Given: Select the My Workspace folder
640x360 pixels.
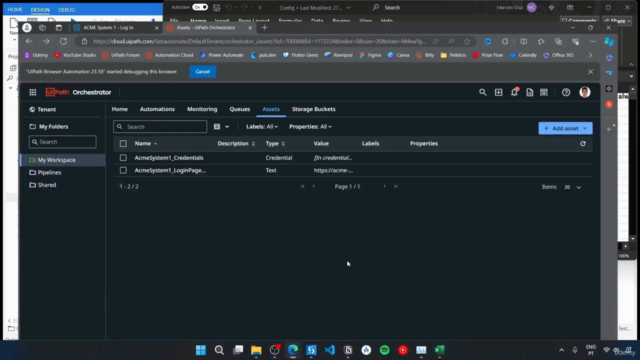Looking at the screenshot, I should [62, 160].
